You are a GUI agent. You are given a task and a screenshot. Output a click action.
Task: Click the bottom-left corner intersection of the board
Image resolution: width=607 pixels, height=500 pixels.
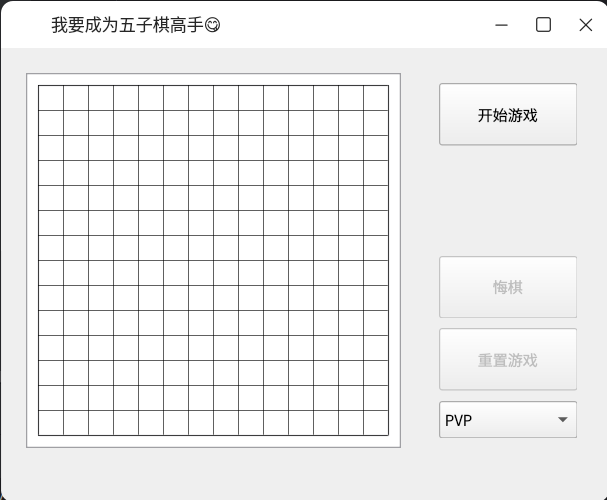pyautogui.click(x=38, y=435)
